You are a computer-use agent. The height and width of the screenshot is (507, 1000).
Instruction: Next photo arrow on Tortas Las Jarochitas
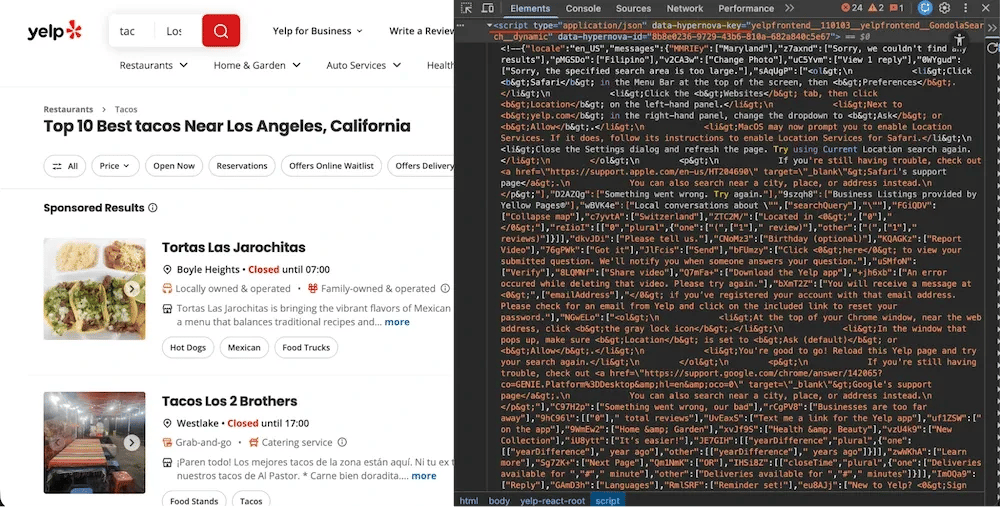[x=132, y=288]
